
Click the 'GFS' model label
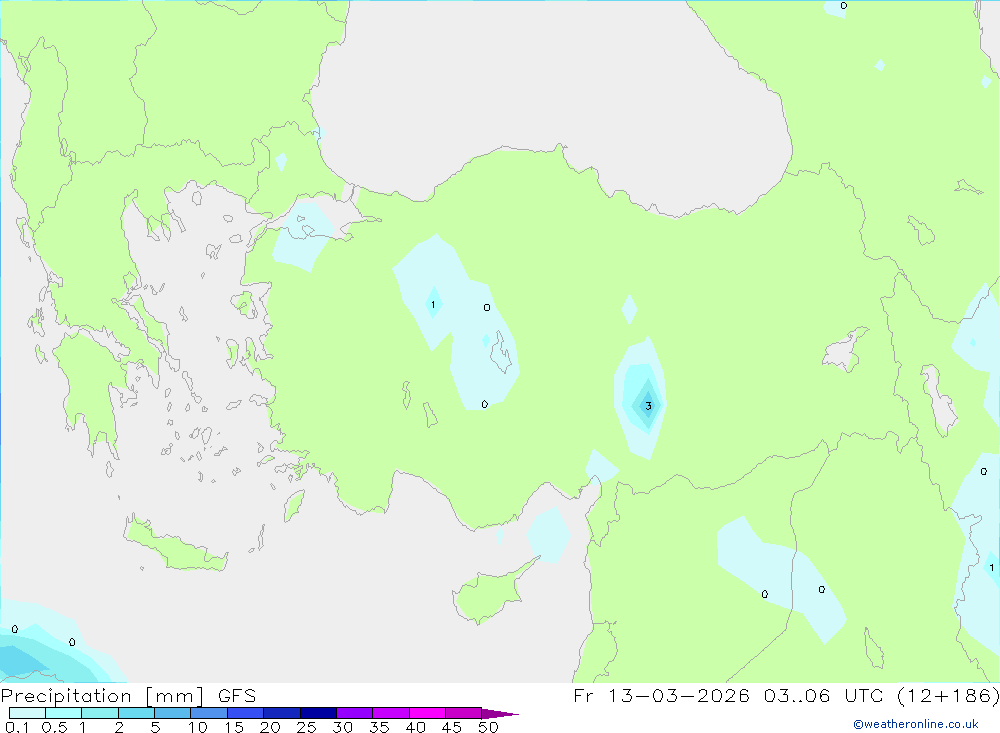(237, 696)
